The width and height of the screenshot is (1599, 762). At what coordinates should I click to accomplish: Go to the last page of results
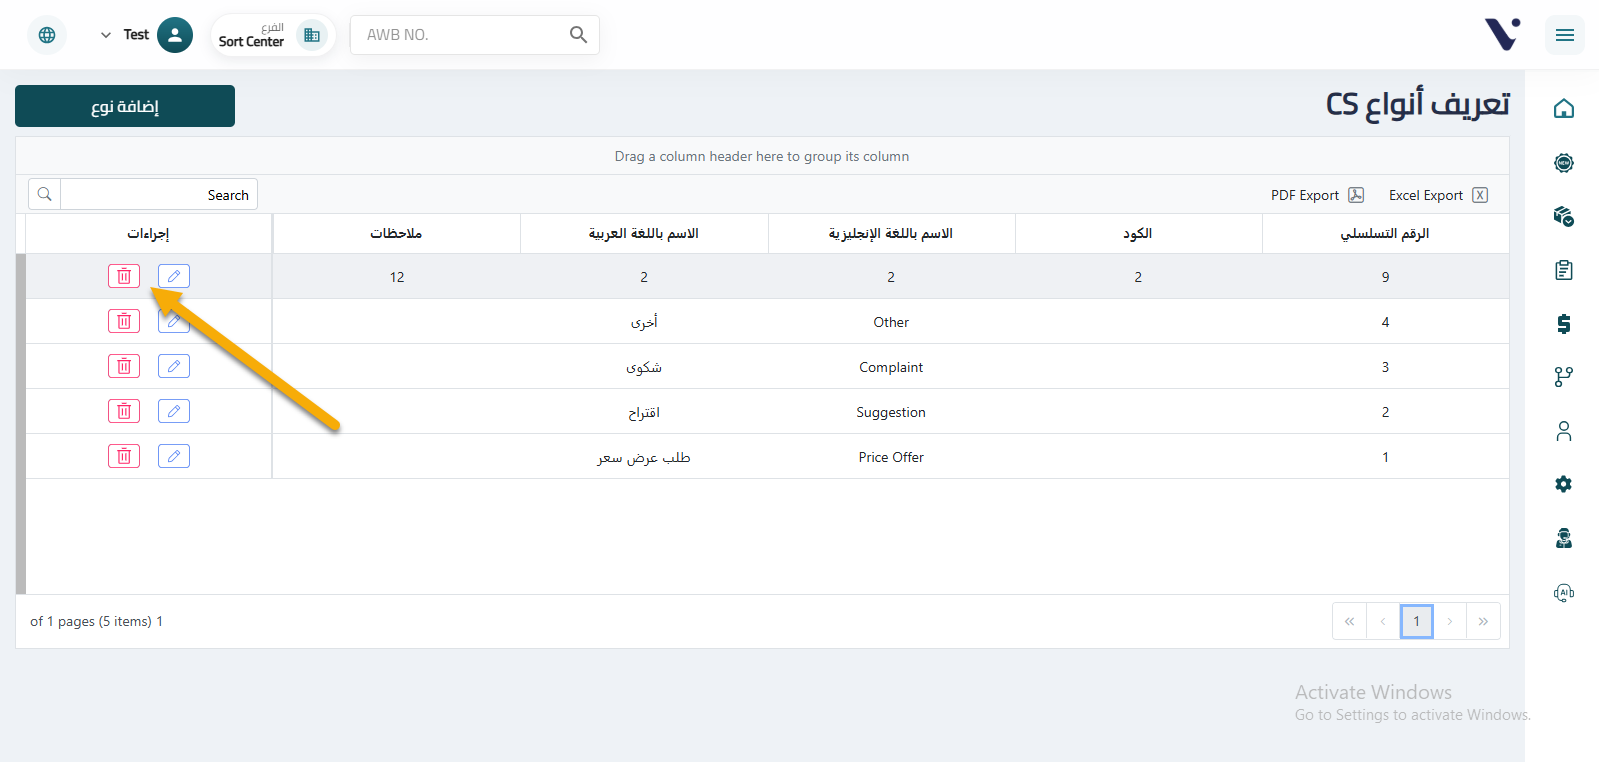[1483, 621]
